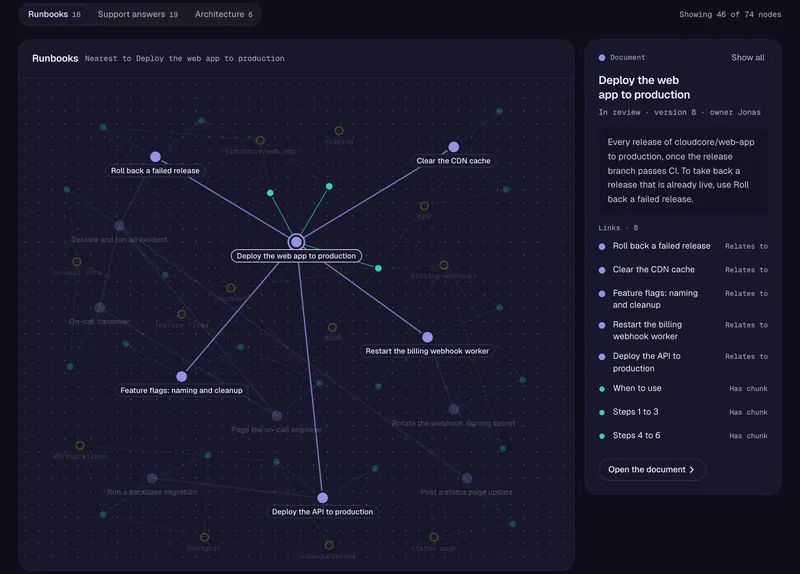Open the document button
The height and width of the screenshot is (574, 800).
pyautogui.click(x=652, y=469)
